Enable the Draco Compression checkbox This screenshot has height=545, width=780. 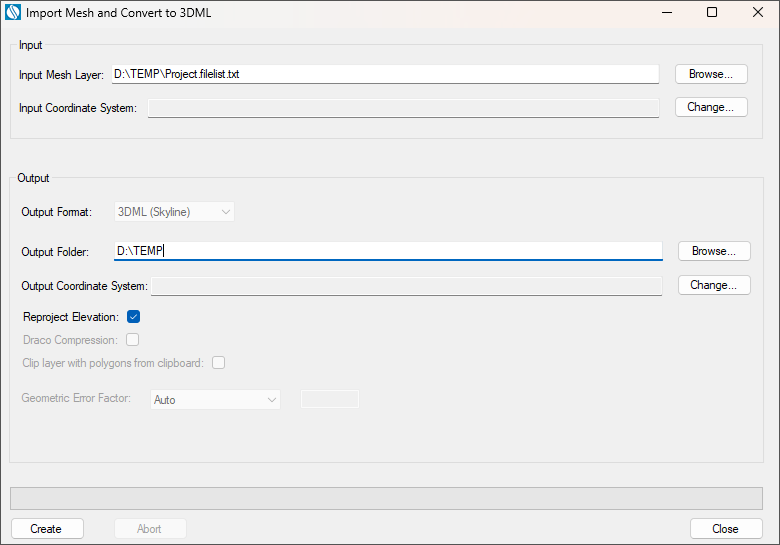point(133,340)
